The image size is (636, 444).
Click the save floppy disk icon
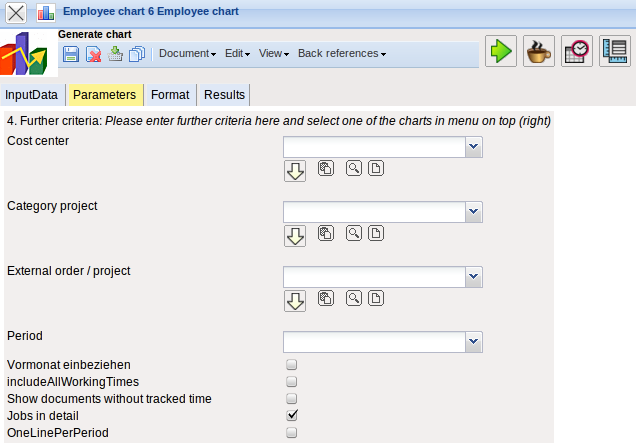[71, 54]
